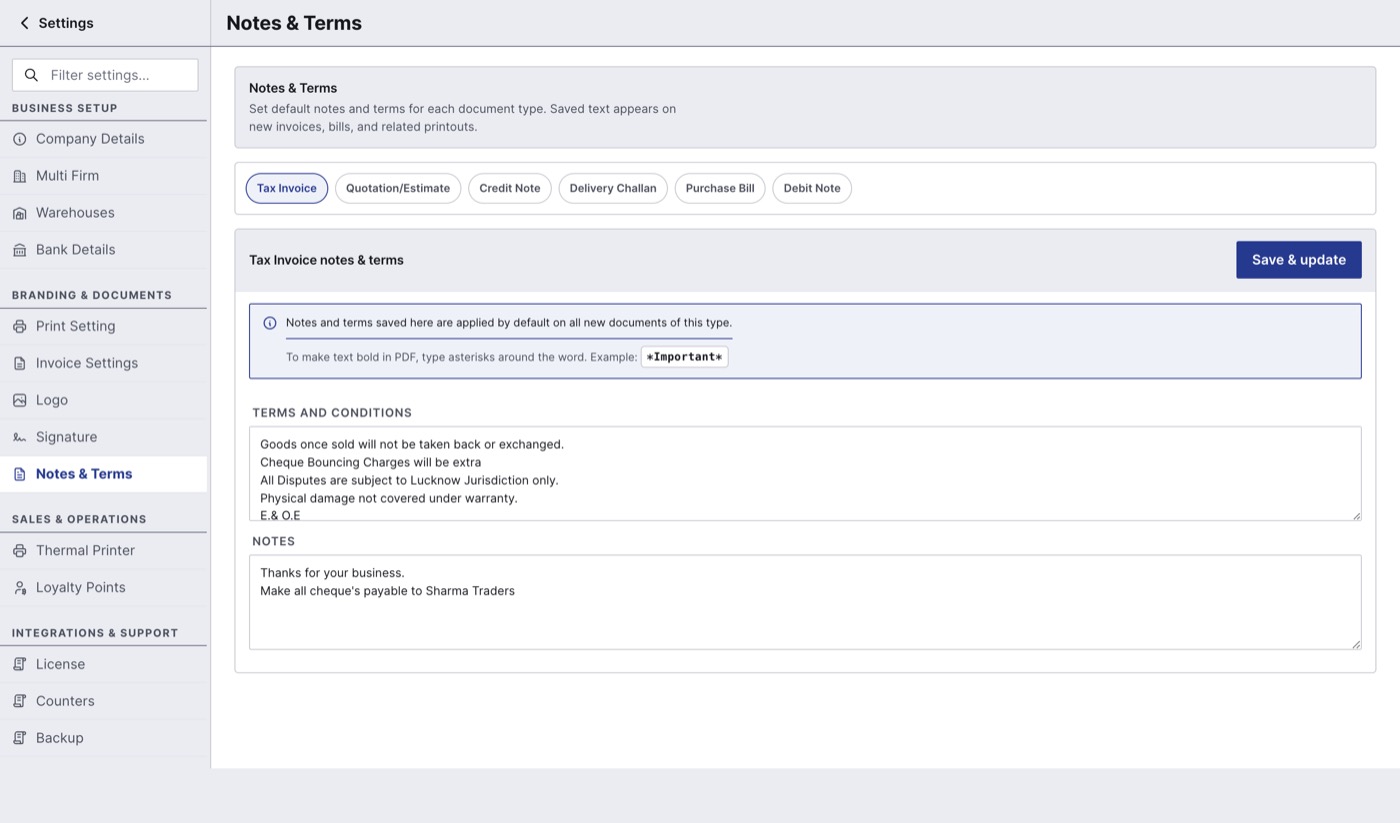Click the back chevron beside Settings
This screenshot has width=1400, height=823.
24,23
